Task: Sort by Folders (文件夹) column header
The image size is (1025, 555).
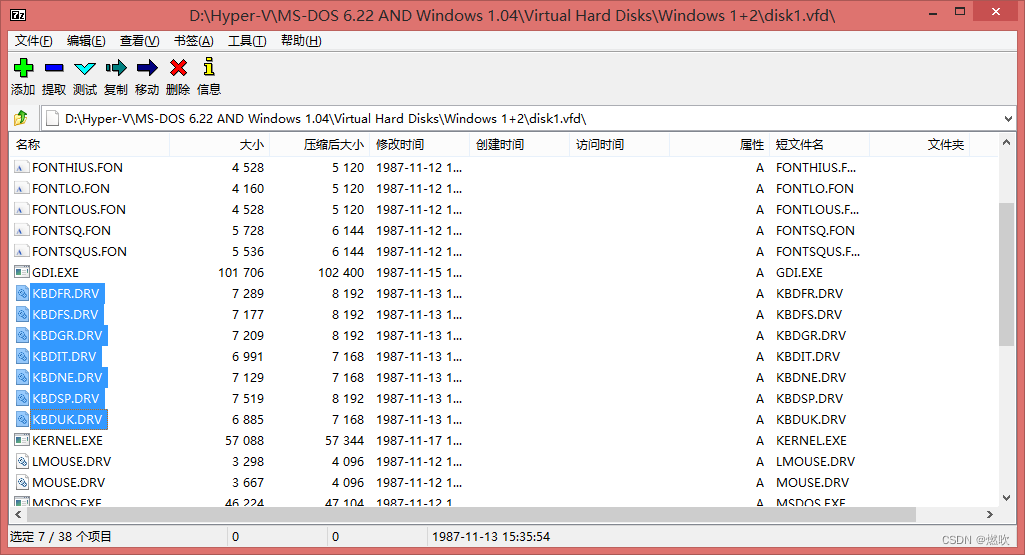Action: click(x=920, y=144)
